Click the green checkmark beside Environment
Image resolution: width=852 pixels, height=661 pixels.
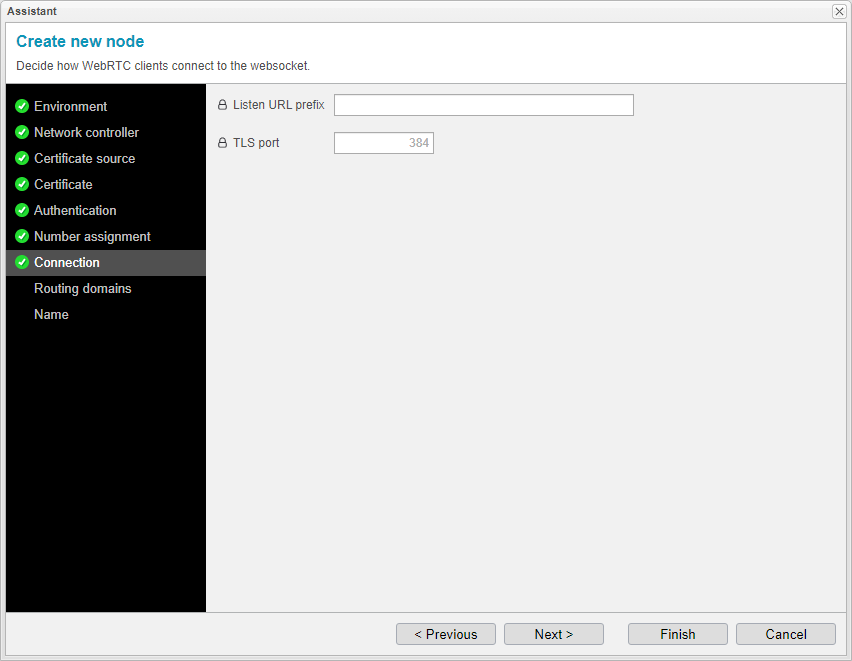click(22, 106)
